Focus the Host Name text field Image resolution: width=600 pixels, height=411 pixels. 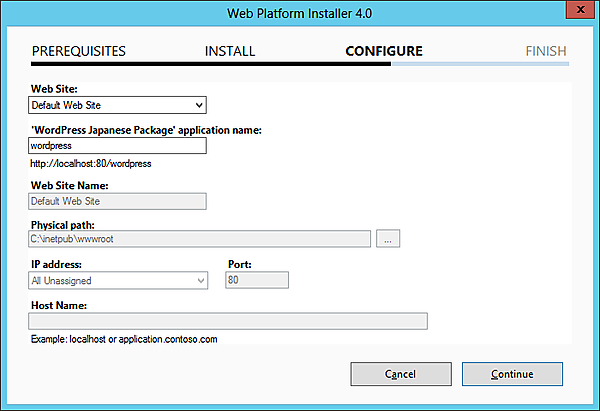pos(228,321)
